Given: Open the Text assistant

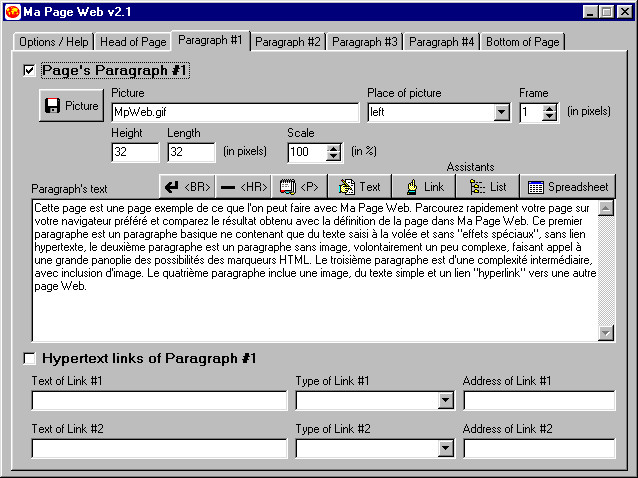Looking at the screenshot, I should point(360,187).
